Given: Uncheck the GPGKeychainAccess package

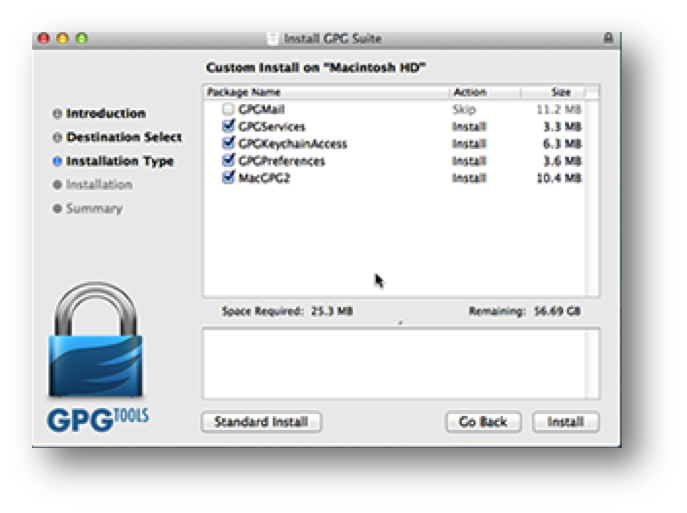Looking at the screenshot, I should [228, 143].
